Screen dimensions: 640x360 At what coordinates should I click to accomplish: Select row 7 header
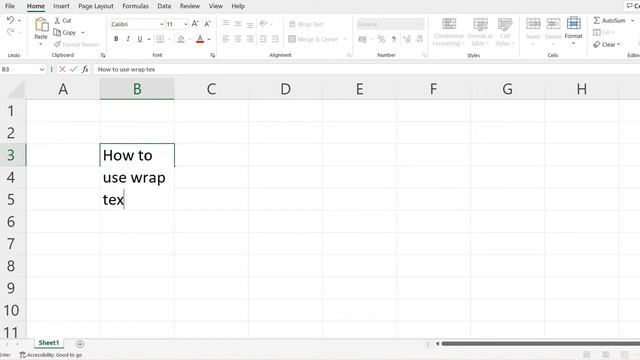[12, 244]
